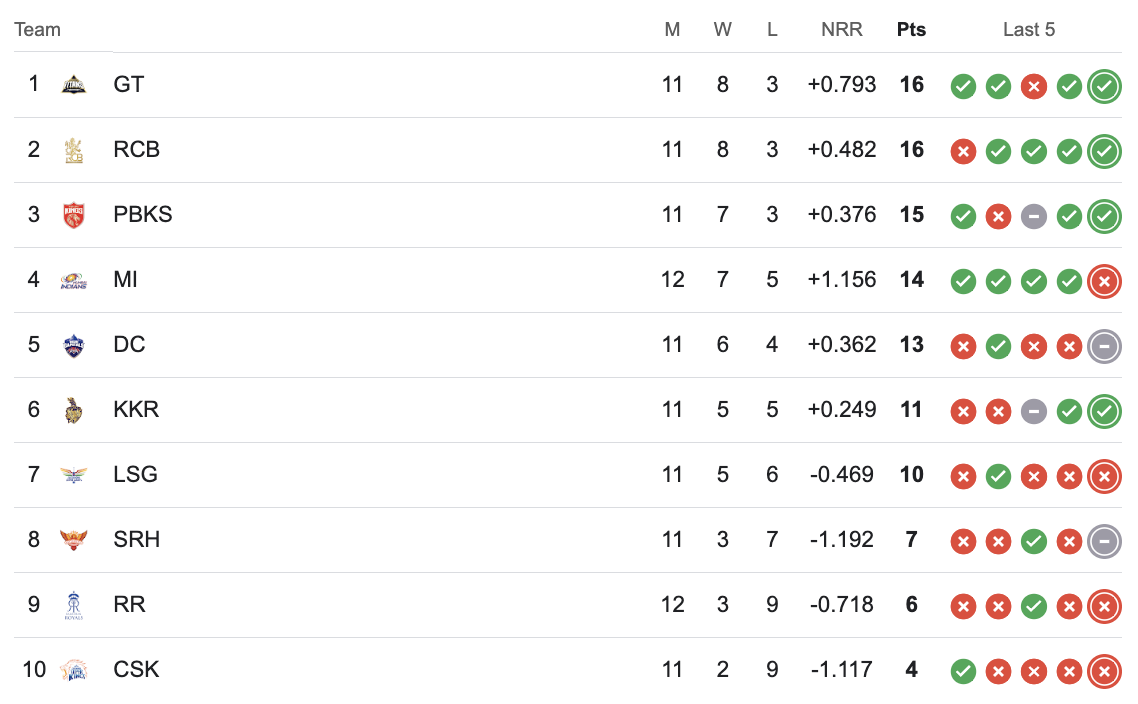Viewport: 1138px width, 704px height.
Task: Select the Last 5 column header
Action: [x=1029, y=30]
